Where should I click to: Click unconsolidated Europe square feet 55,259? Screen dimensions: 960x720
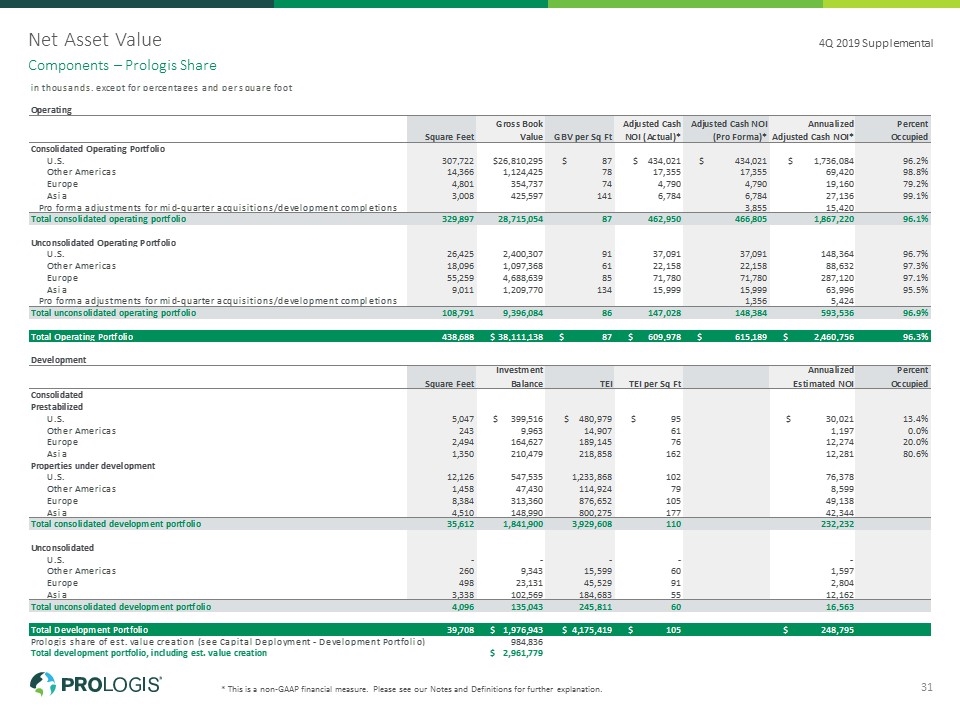coord(460,278)
